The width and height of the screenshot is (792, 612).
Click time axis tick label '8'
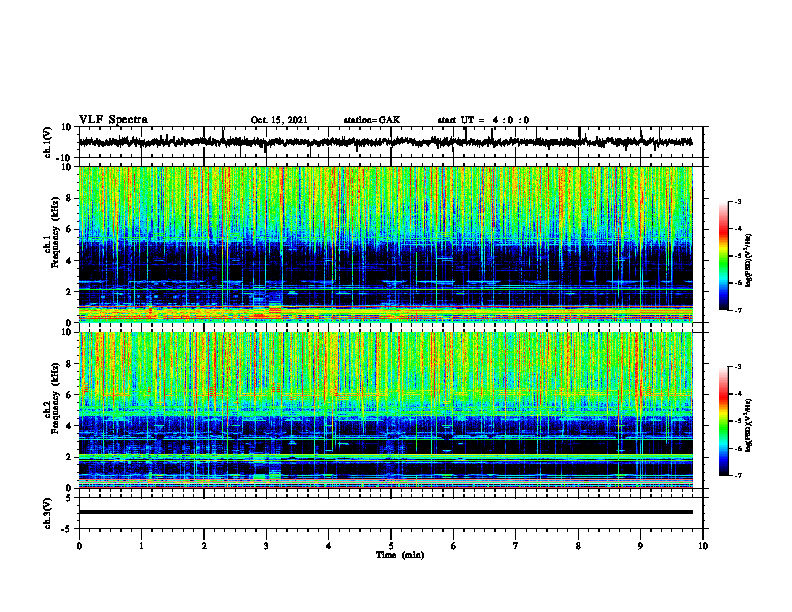coord(578,546)
